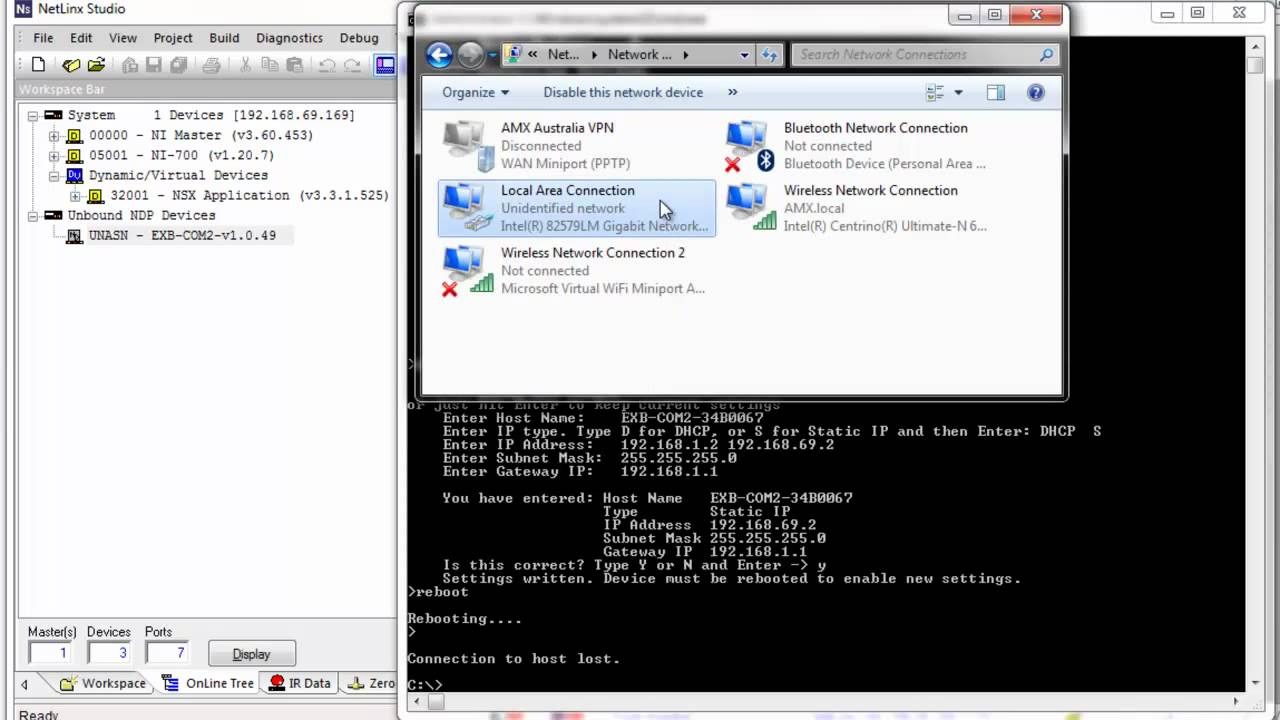Click the Save icon in the toolbar
This screenshot has height=720, width=1280.
pos(152,64)
